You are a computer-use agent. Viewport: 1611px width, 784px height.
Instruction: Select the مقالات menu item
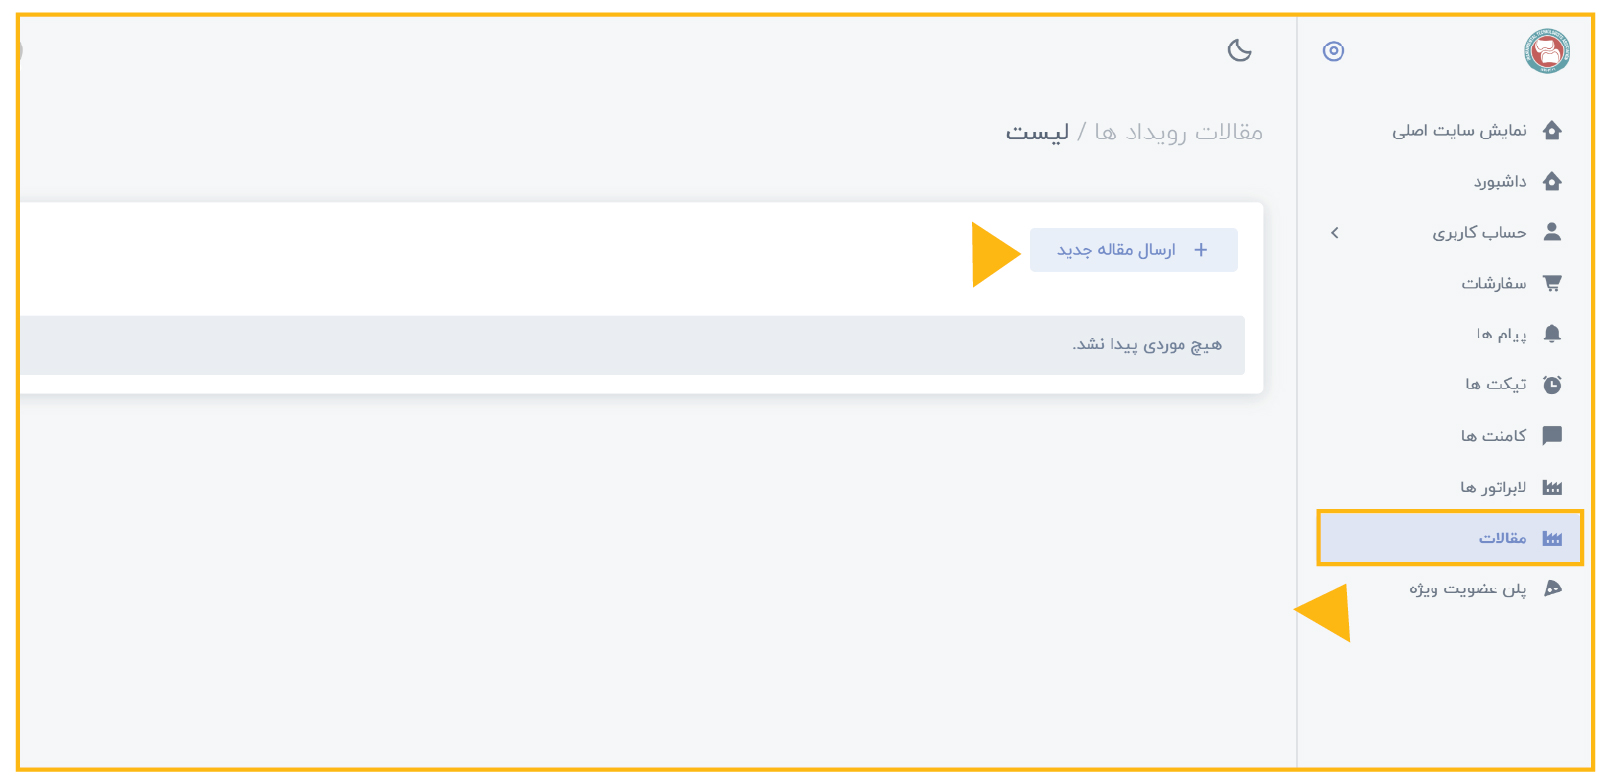[x=1450, y=538]
